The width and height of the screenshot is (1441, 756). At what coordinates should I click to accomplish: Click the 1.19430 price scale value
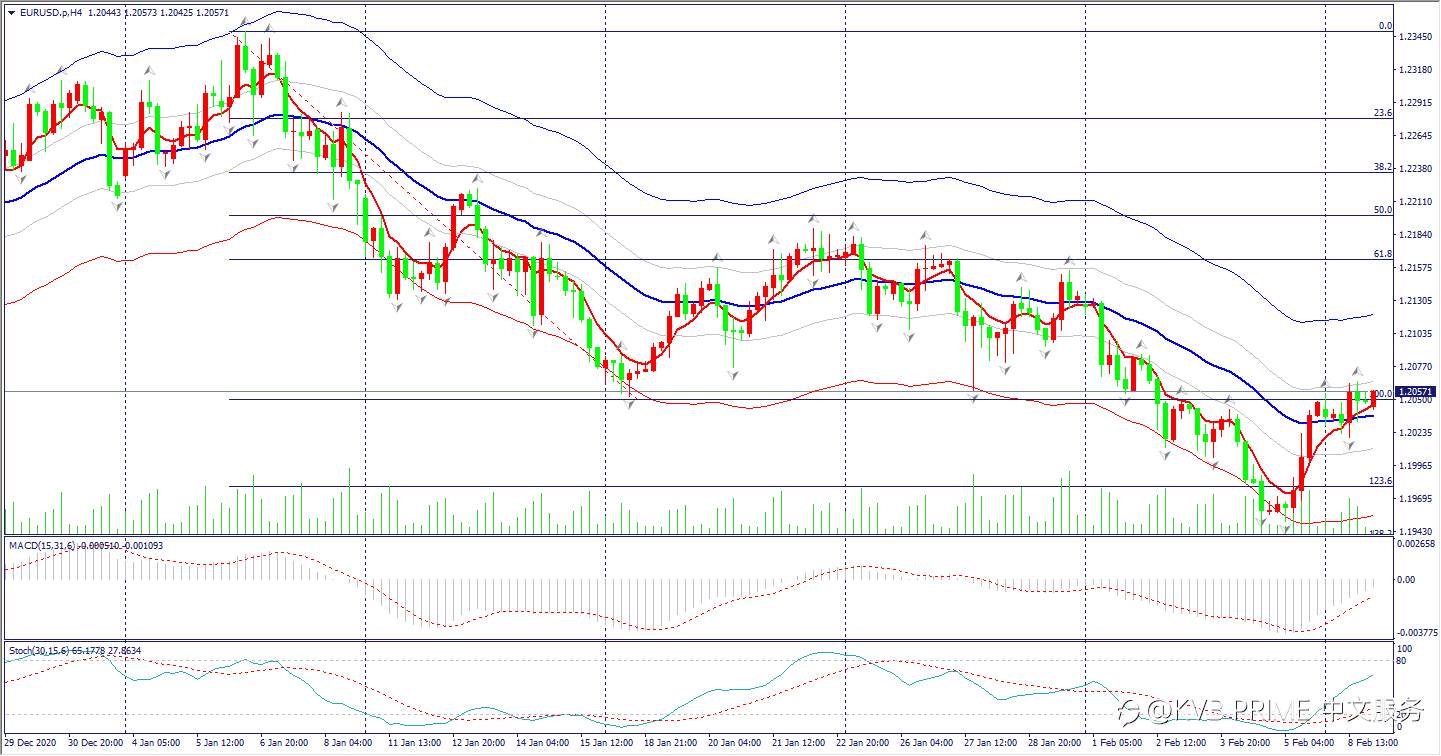pos(1417,531)
